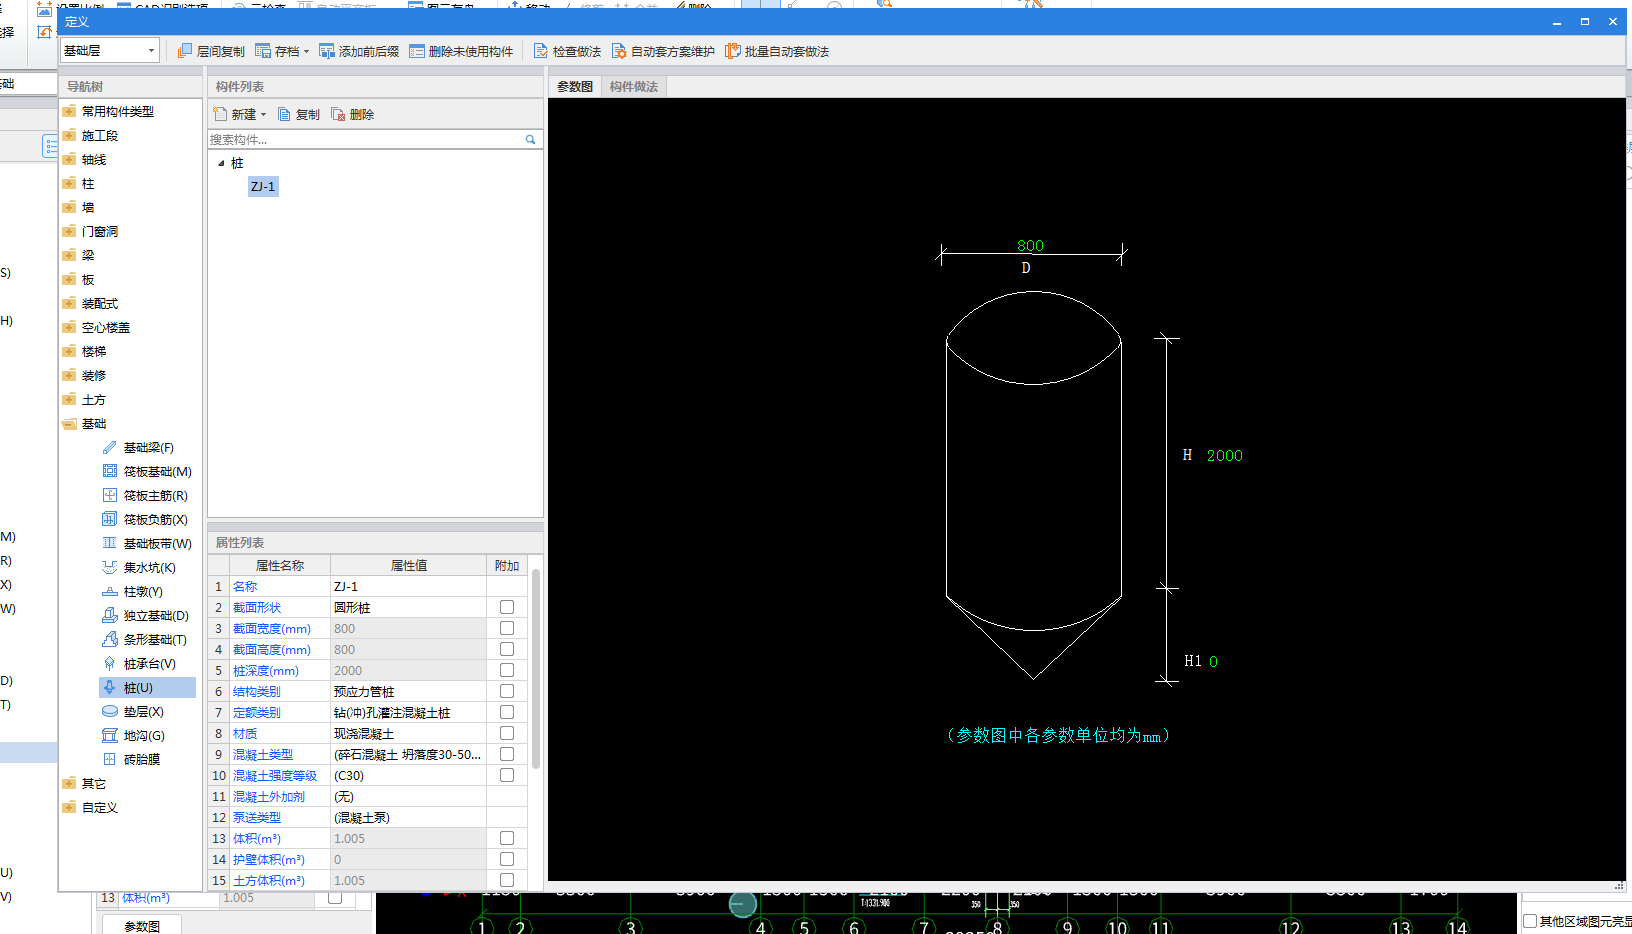Select component ZJ-1 in list

[x=263, y=187]
